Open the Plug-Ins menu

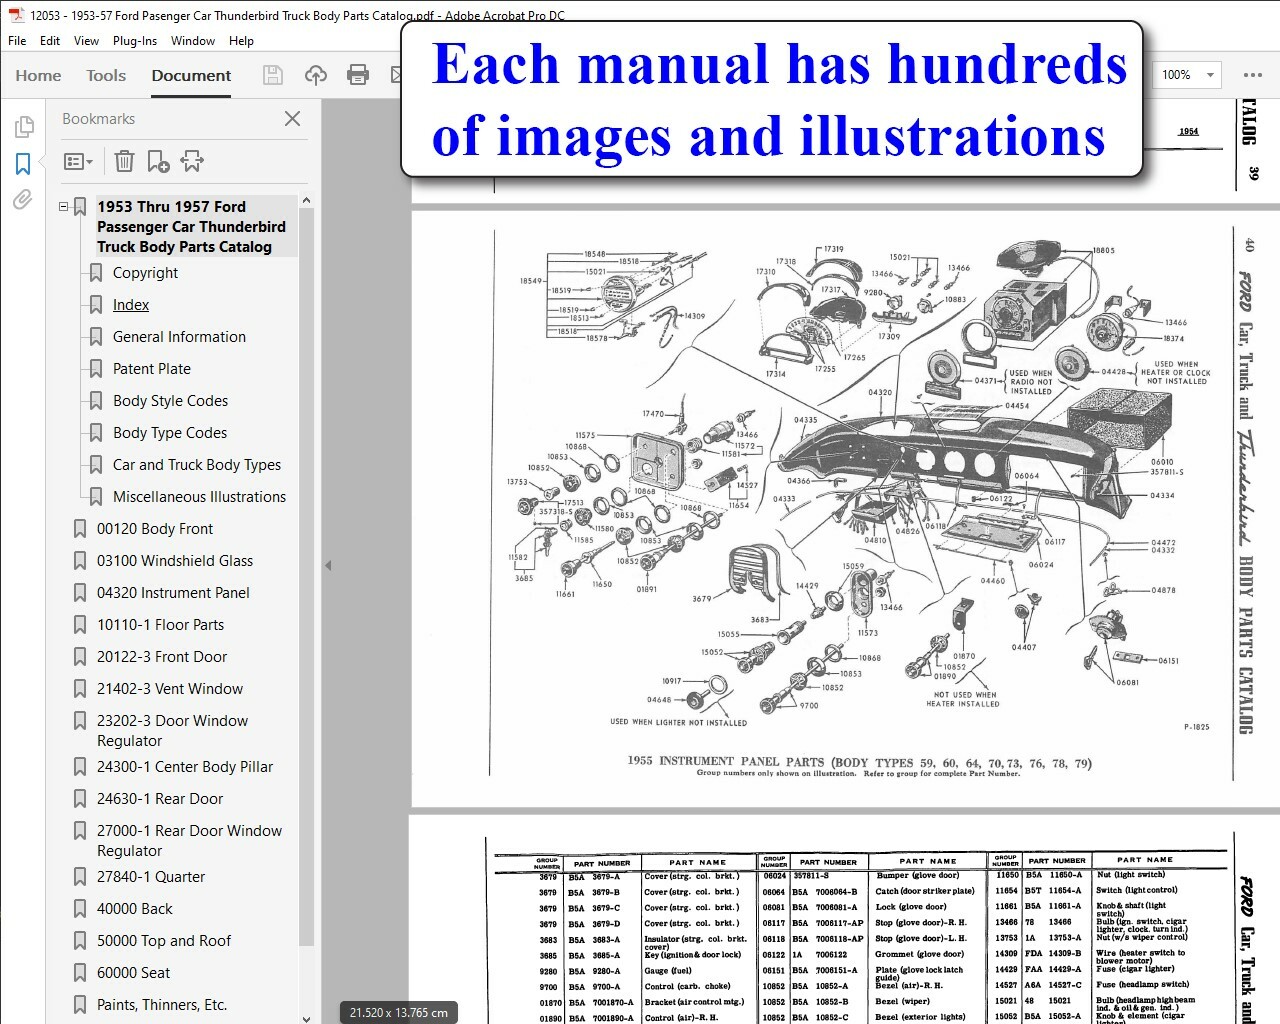point(135,41)
